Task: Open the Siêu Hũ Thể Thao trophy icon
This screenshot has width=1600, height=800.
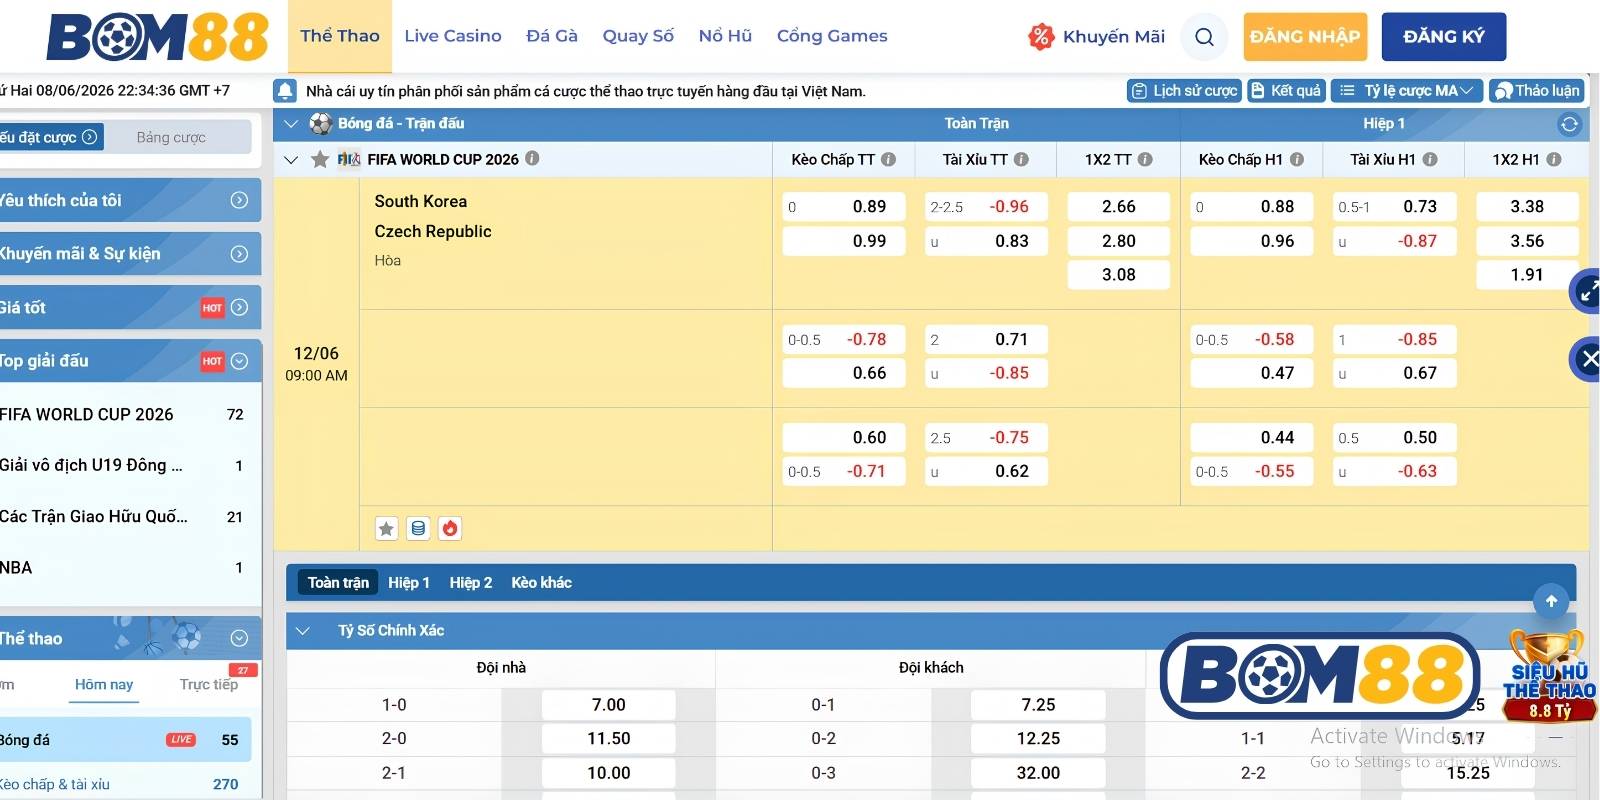Action: tap(1549, 676)
